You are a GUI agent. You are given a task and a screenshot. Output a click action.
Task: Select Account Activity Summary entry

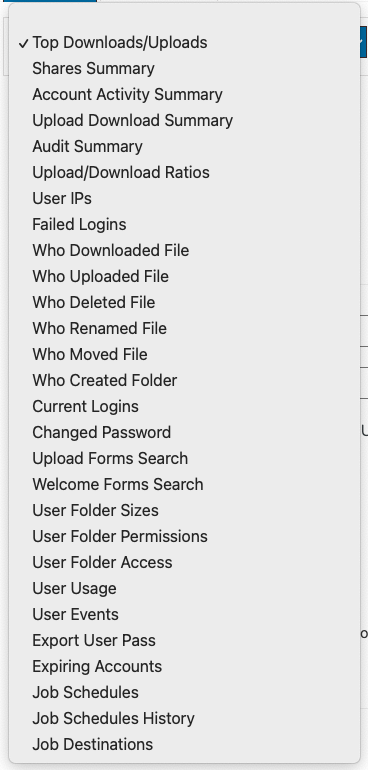coord(184,95)
